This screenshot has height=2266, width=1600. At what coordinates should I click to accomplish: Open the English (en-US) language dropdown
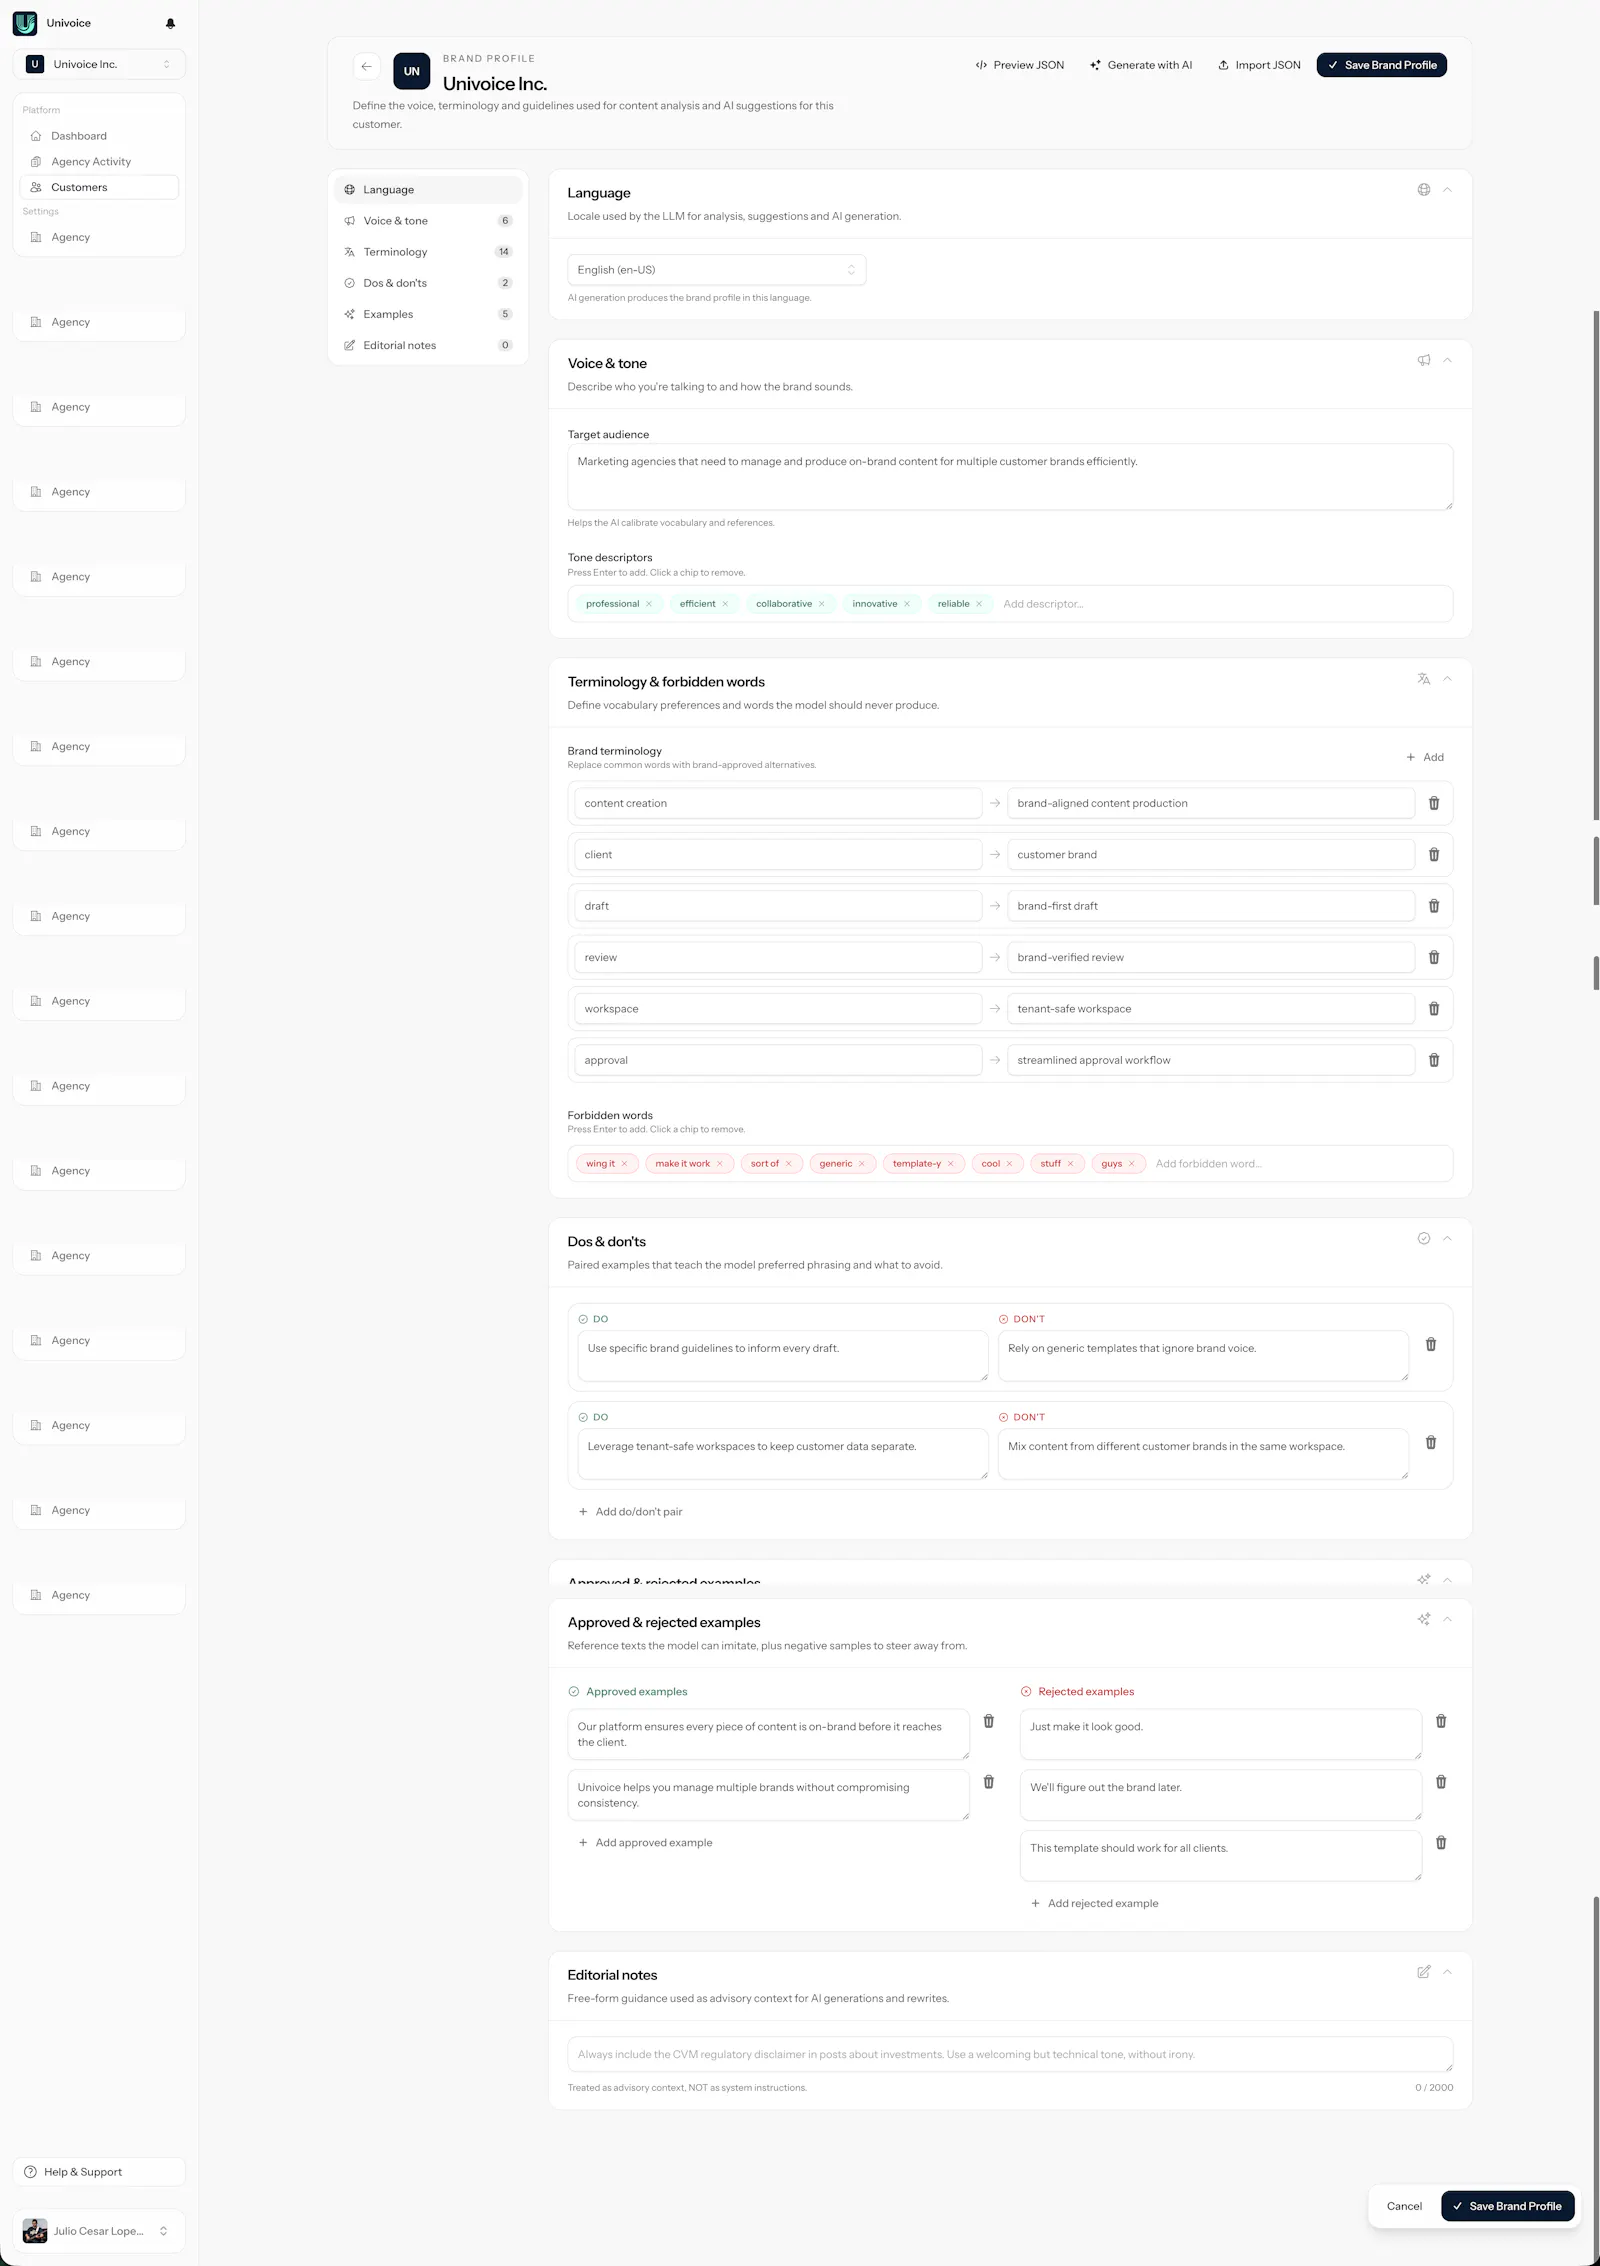click(716, 270)
